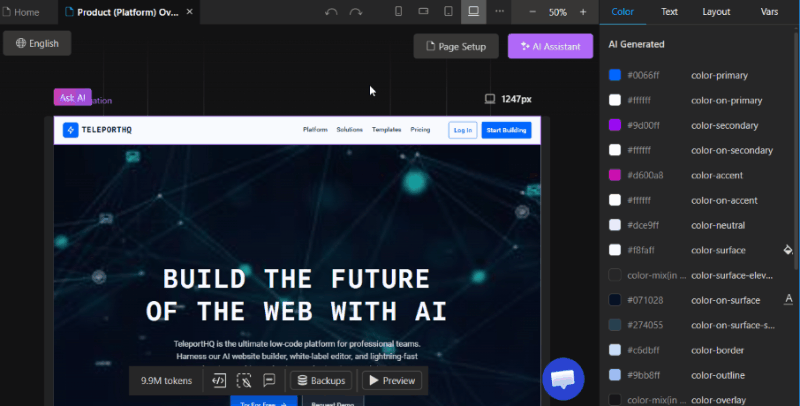Select the #071028 hex value

click(x=645, y=300)
